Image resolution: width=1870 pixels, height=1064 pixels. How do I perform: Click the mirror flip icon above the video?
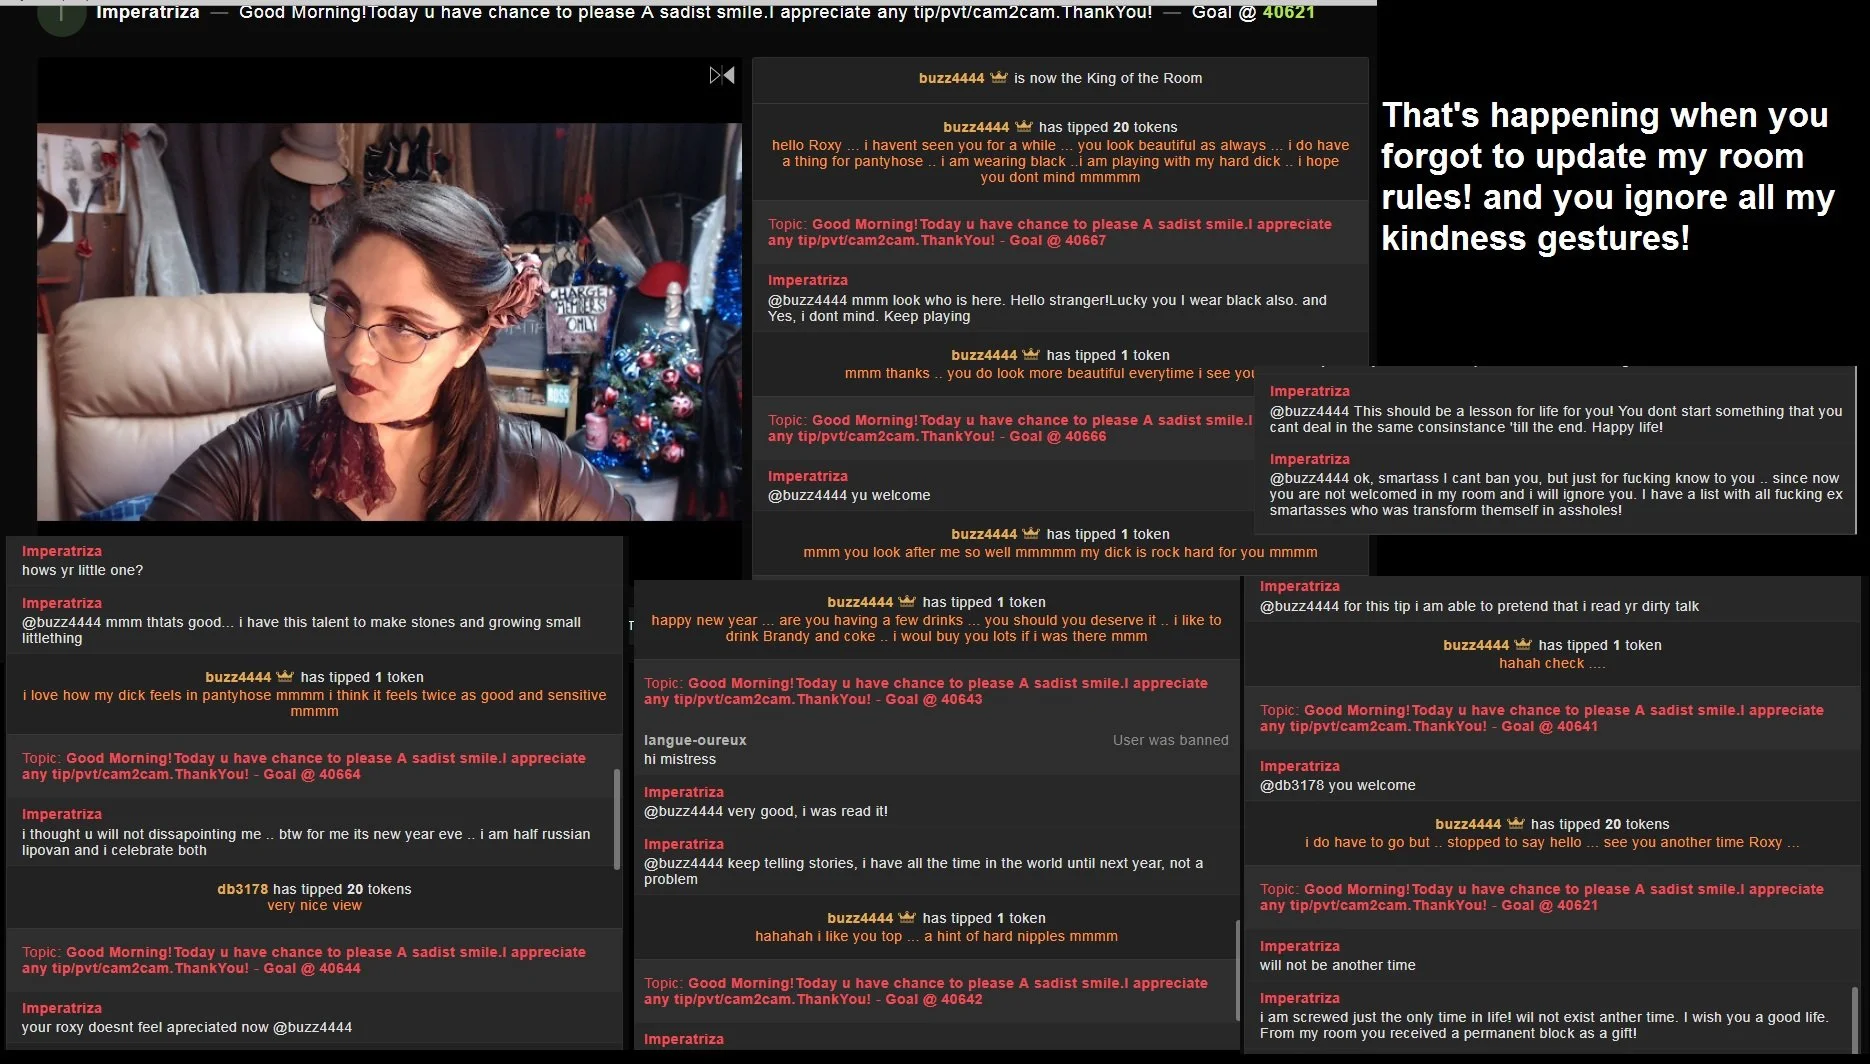pyautogui.click(x=721, y=75)
